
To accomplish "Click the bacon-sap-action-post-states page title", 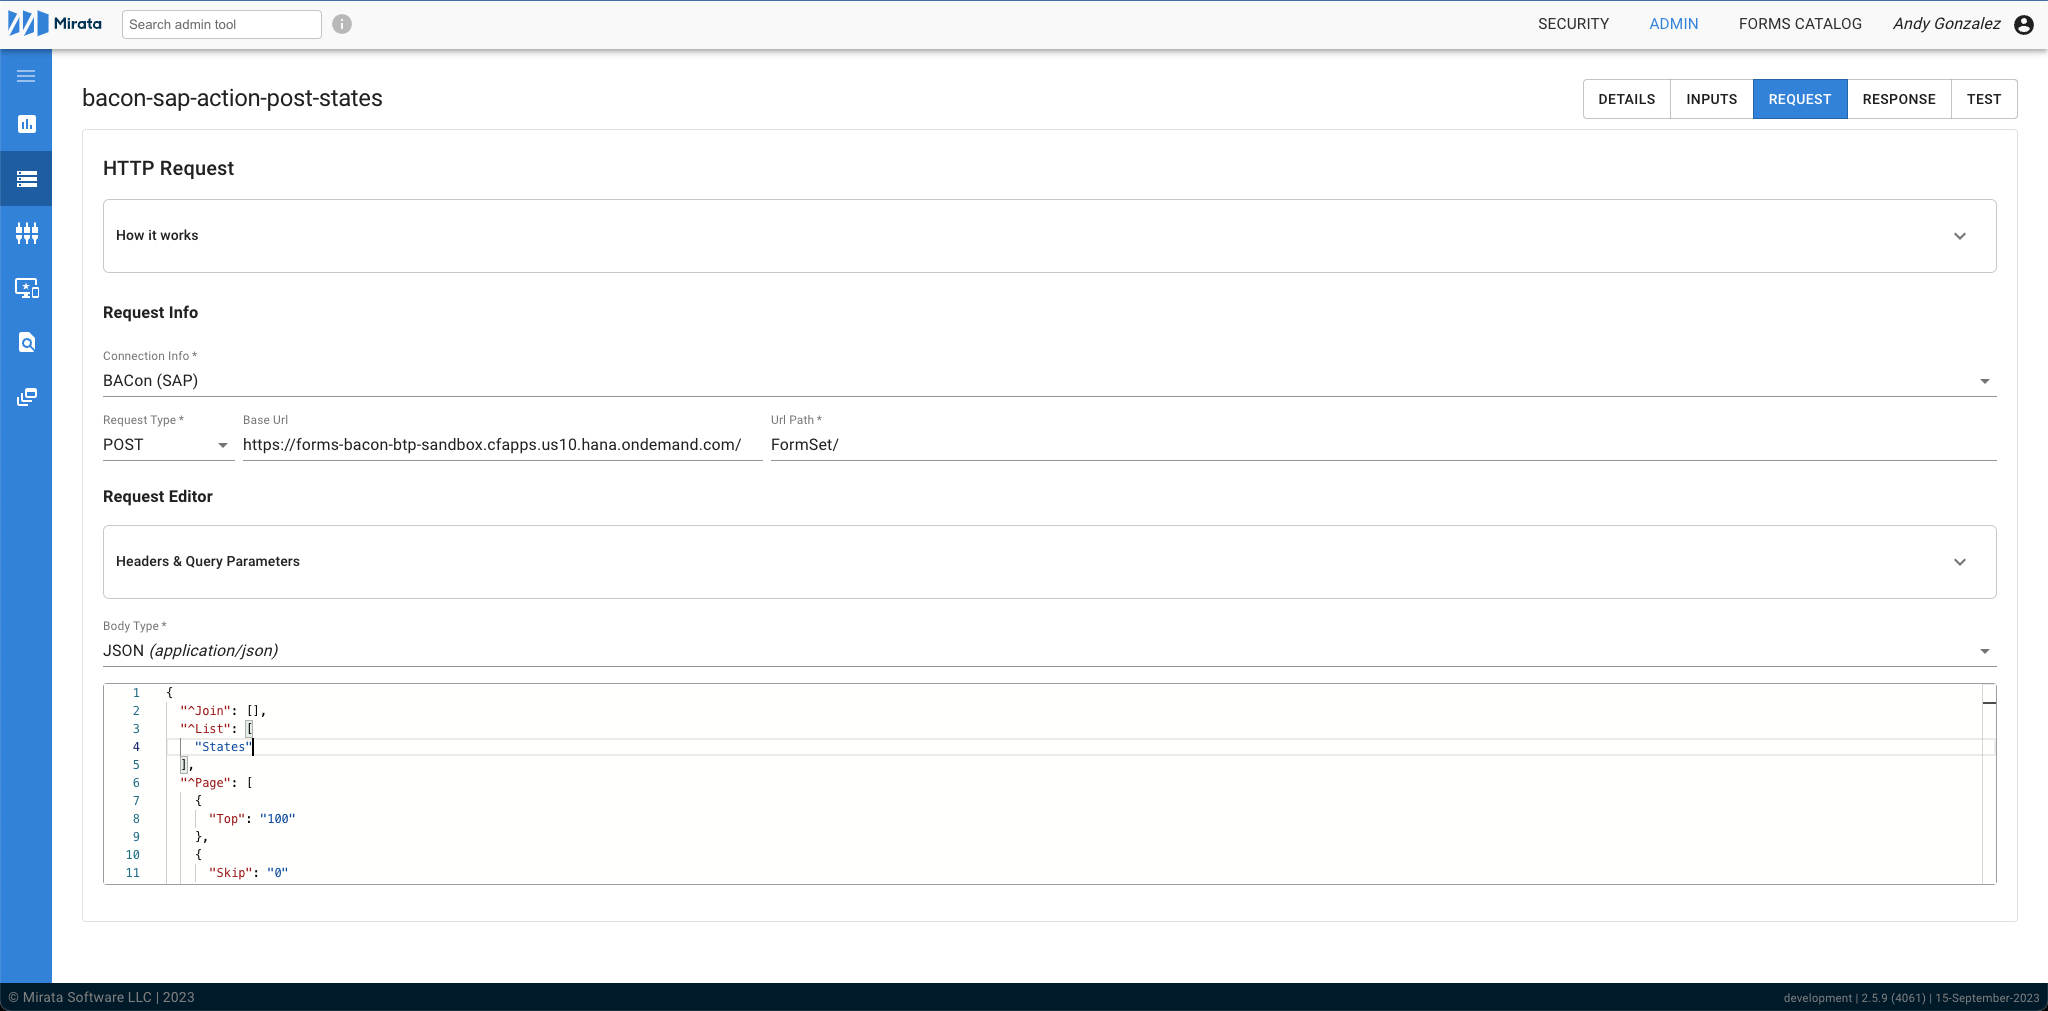I will click(x=232, y=98).
